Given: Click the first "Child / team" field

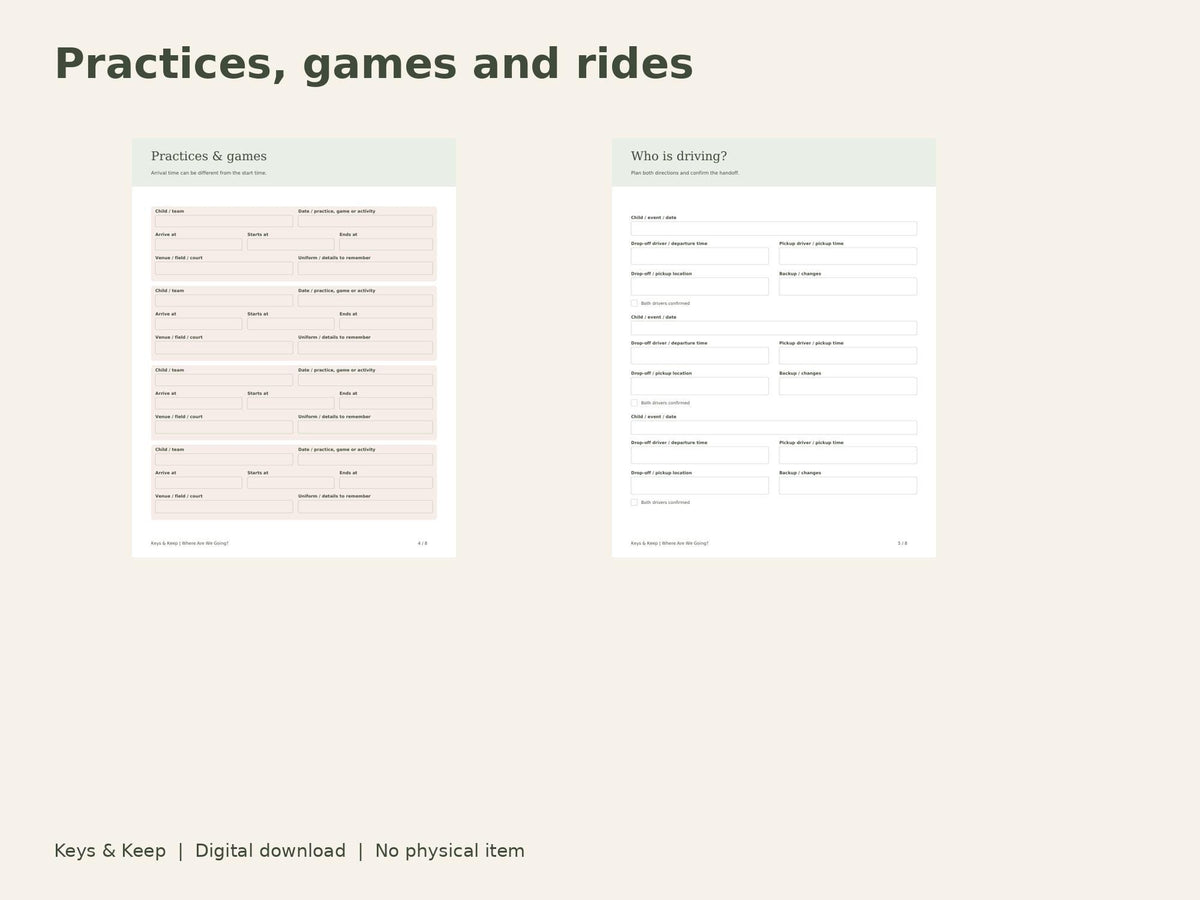Looking at the screenshot, I should click(224, 221).
